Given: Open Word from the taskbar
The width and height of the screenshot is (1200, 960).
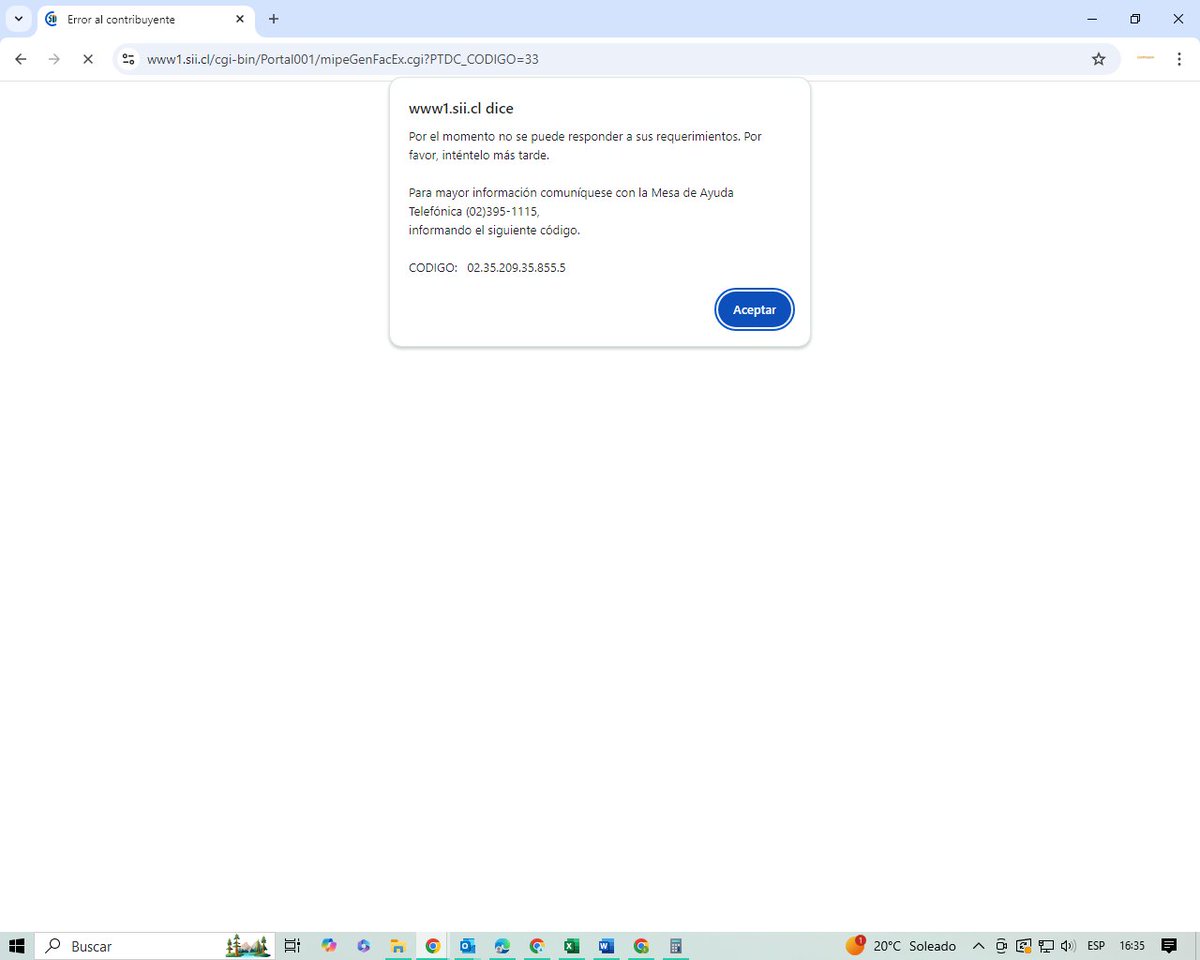Looking at the screenshot, I should [606, 945].
